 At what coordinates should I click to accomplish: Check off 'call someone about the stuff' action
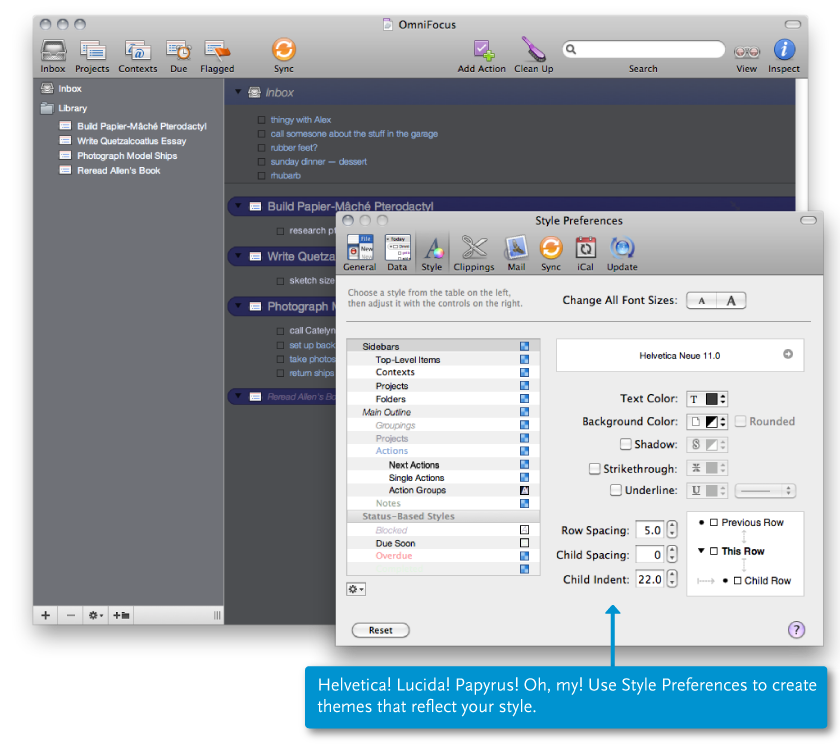pyautogui.click(x=261, y=134)
